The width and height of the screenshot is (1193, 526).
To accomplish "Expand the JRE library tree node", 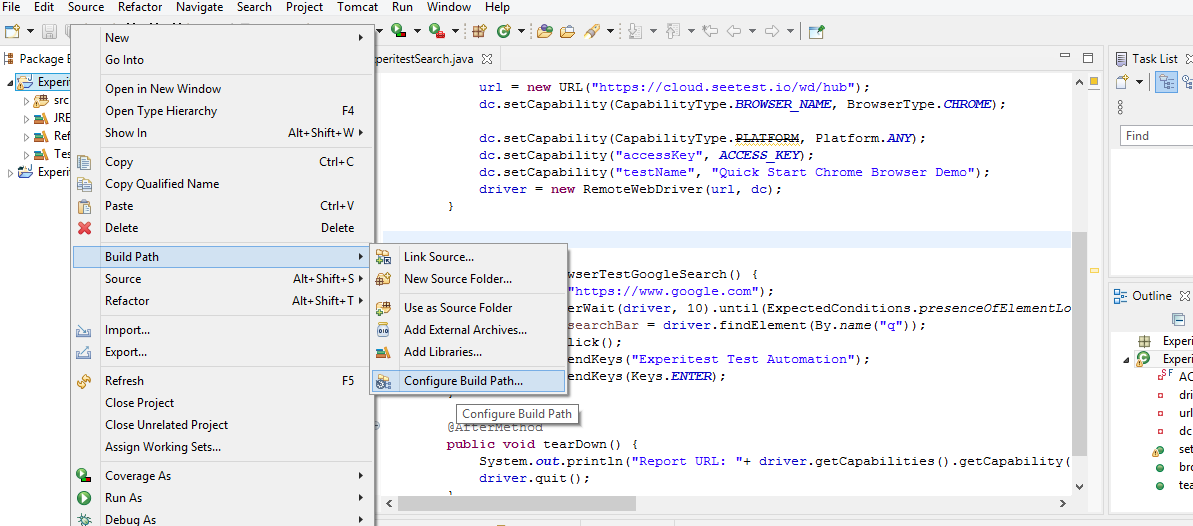I will [27, 119].
